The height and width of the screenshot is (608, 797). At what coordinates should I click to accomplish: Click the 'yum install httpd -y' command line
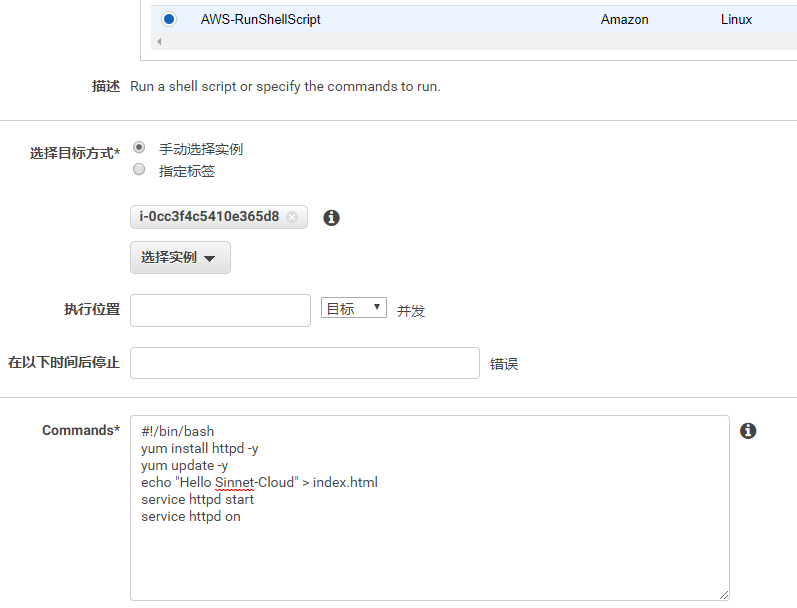pos(200,448)
